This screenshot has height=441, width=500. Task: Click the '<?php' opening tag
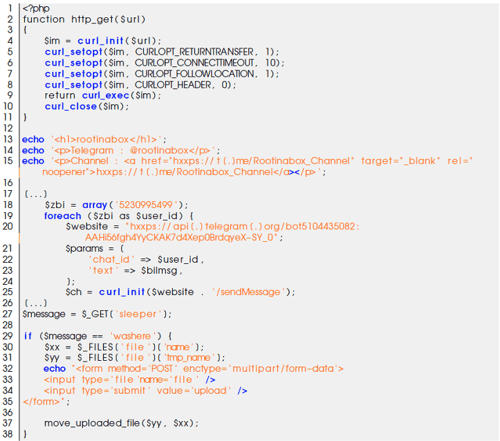[x=36, y=8]
